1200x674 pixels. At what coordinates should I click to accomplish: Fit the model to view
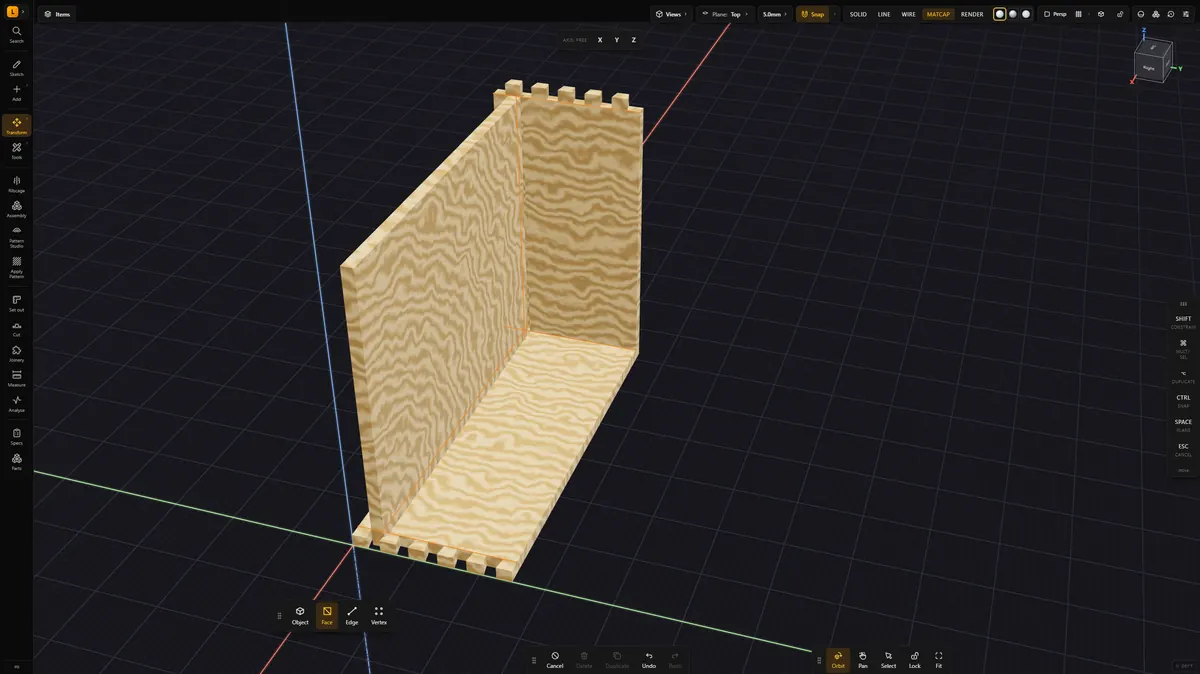pos(939,660)
